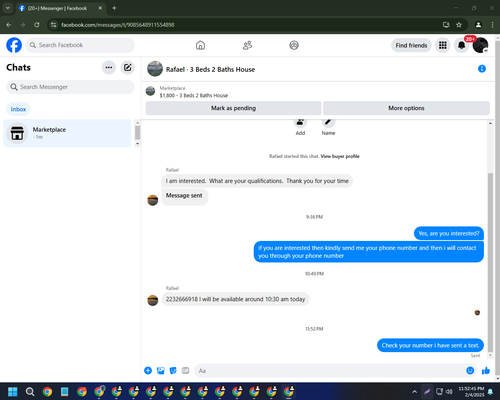Click message 'I am interested. What are your qualifications'
This screenshot has height=400, width=500.
click(x=257, y=181)
